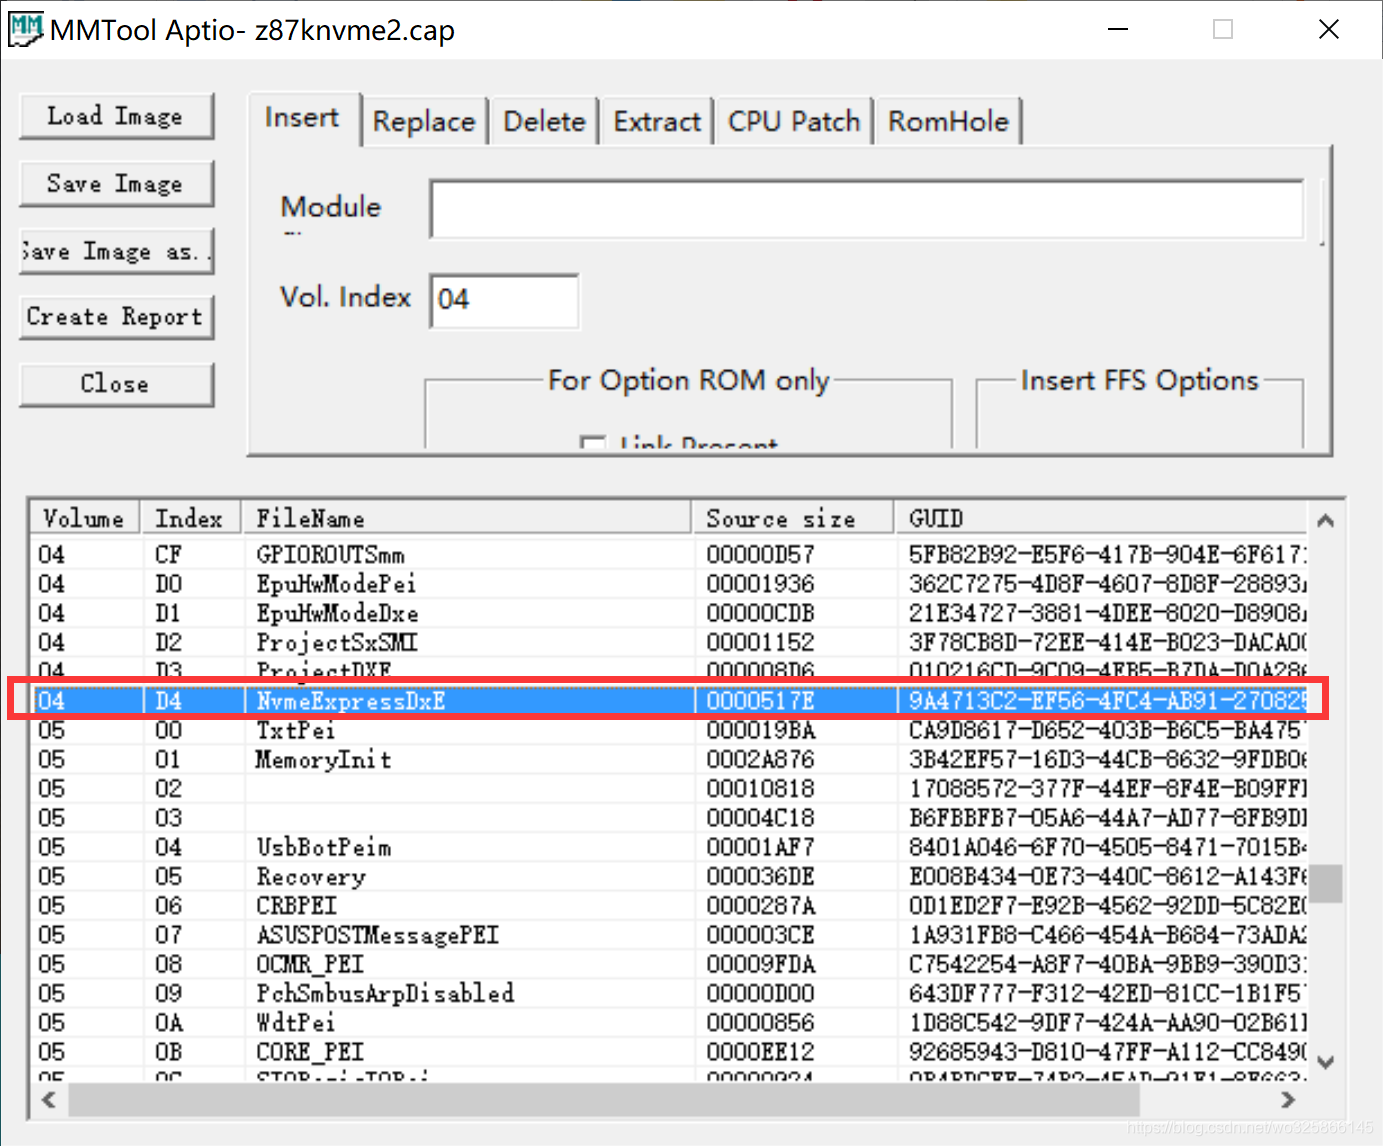Select the NvmeExpressDxE row

coord(668,700)
